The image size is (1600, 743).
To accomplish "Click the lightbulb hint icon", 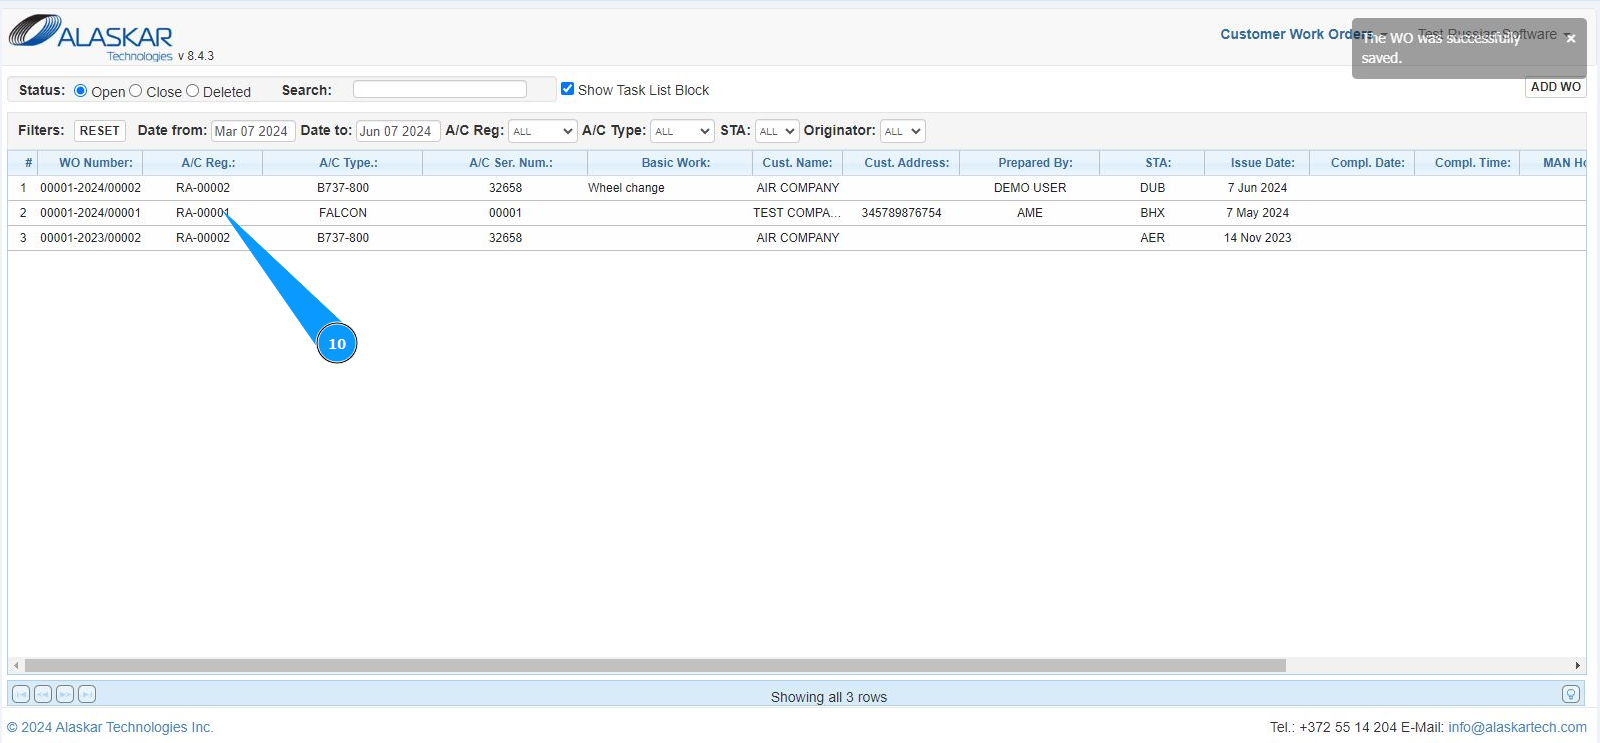I will pos(1571,694).
